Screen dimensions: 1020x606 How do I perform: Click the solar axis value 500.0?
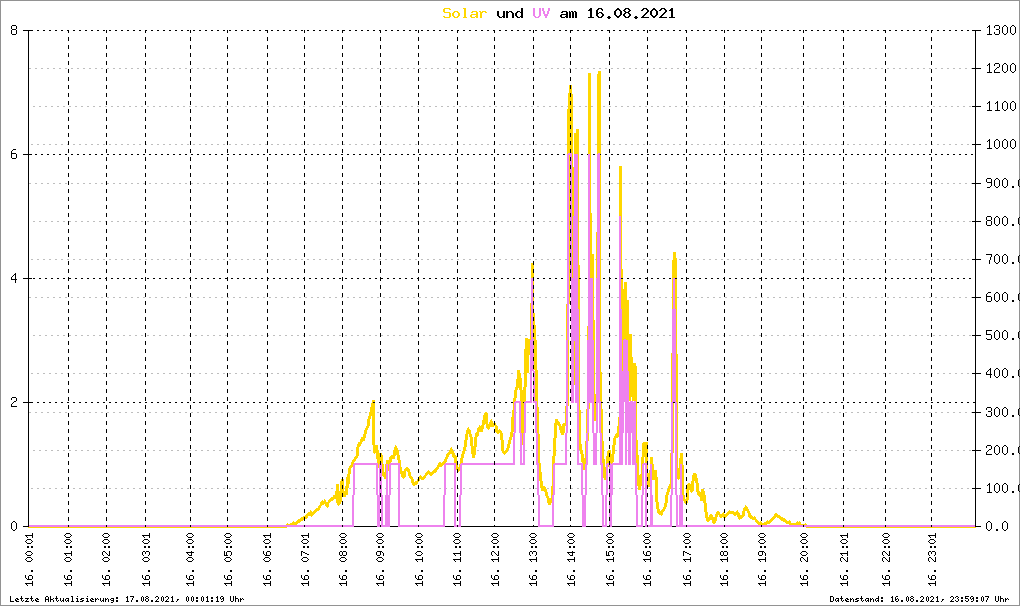1002,336
